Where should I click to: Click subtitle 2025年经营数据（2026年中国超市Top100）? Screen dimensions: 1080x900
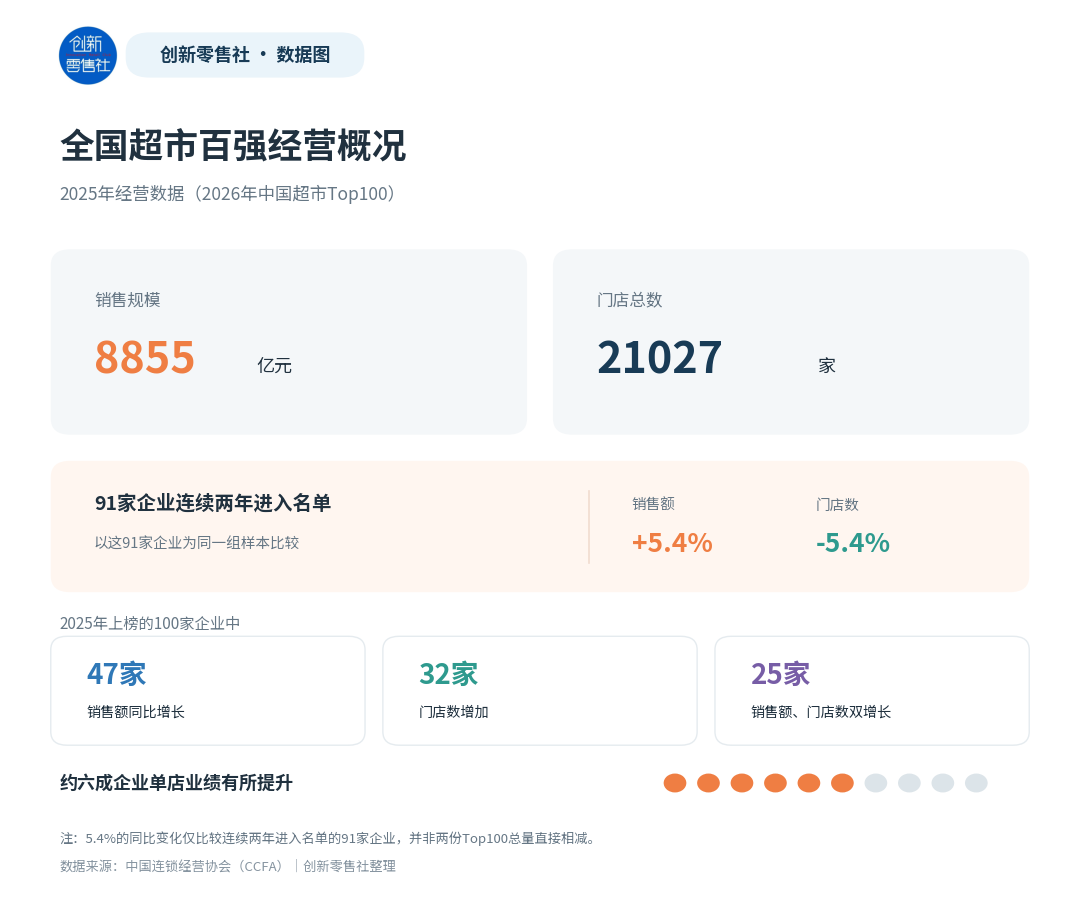[x=230, y=193]
